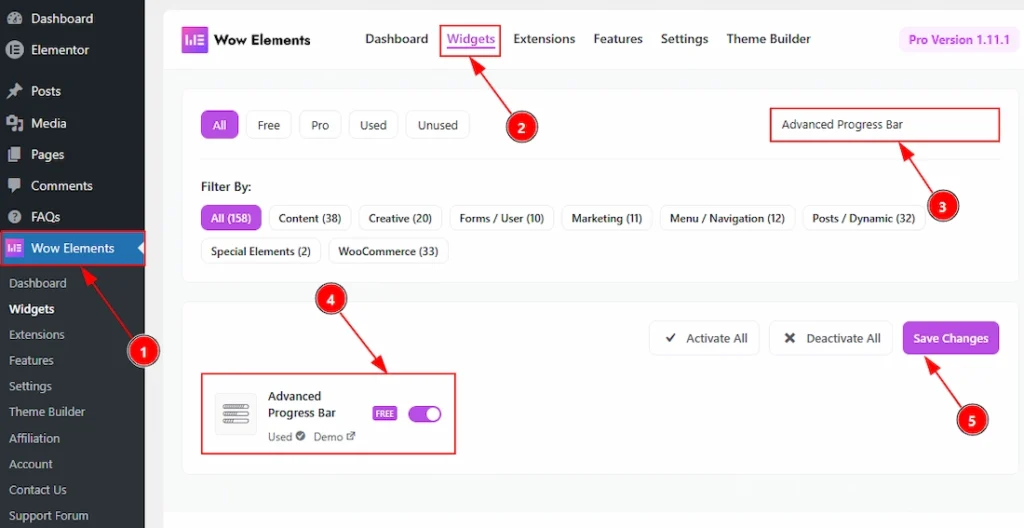Click the Dashboard gauge icon in sidebar
This screenshot has height=528, width=1024.
(14, 18)
